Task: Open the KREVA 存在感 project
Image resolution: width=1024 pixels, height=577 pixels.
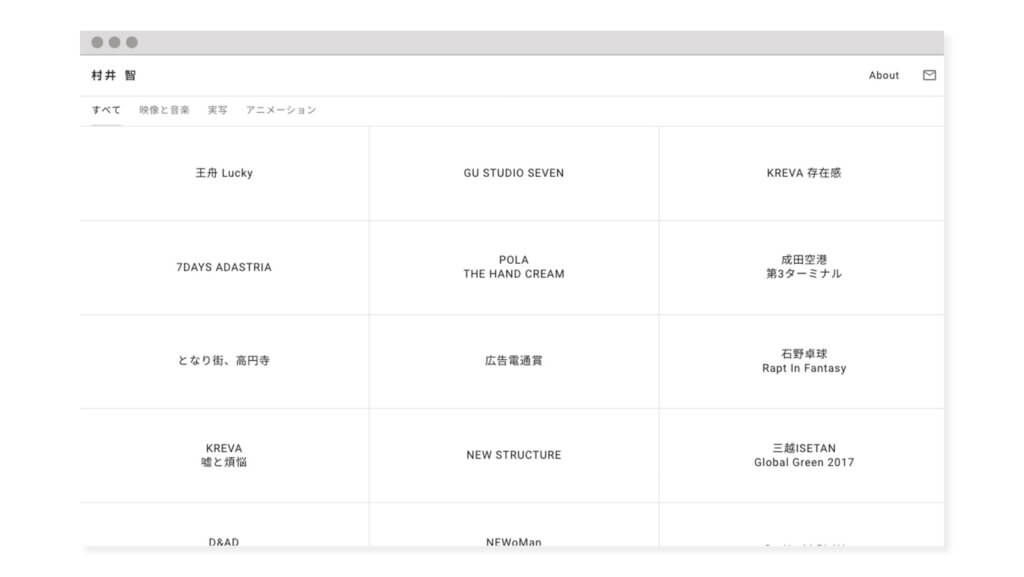Action: (x=802, y=173)
